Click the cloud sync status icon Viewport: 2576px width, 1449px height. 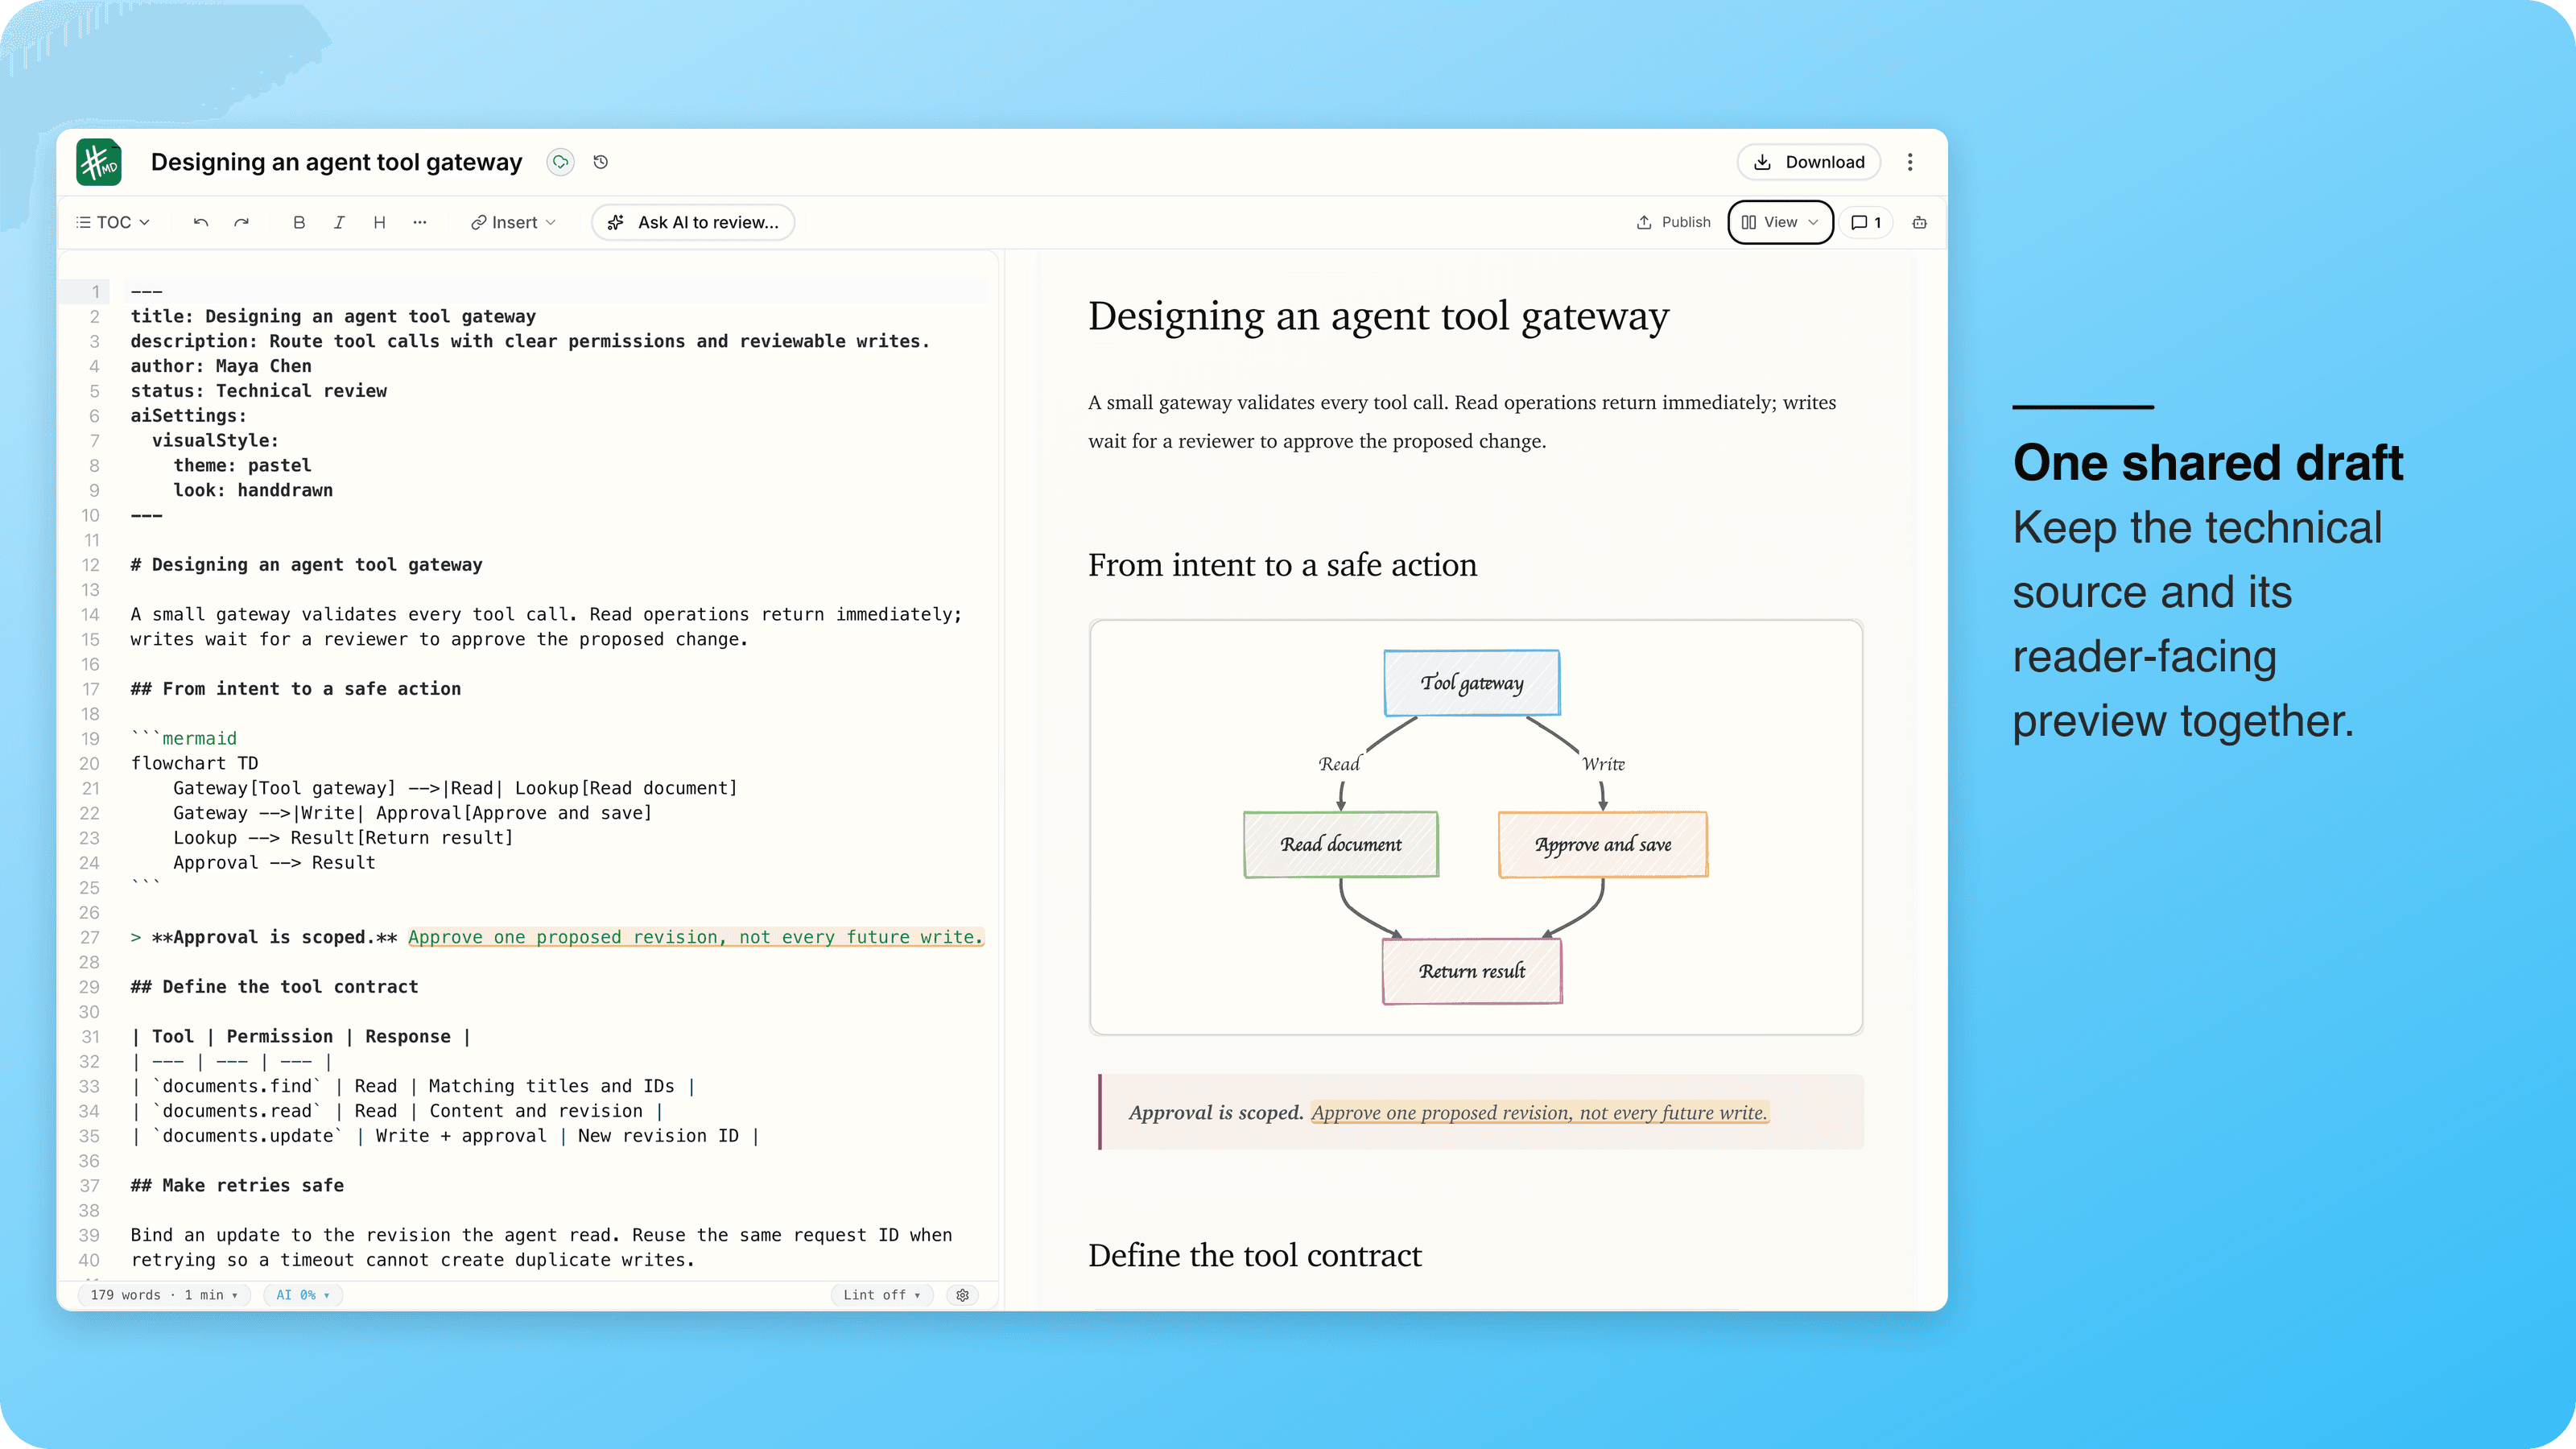click(x=560, y=162)
